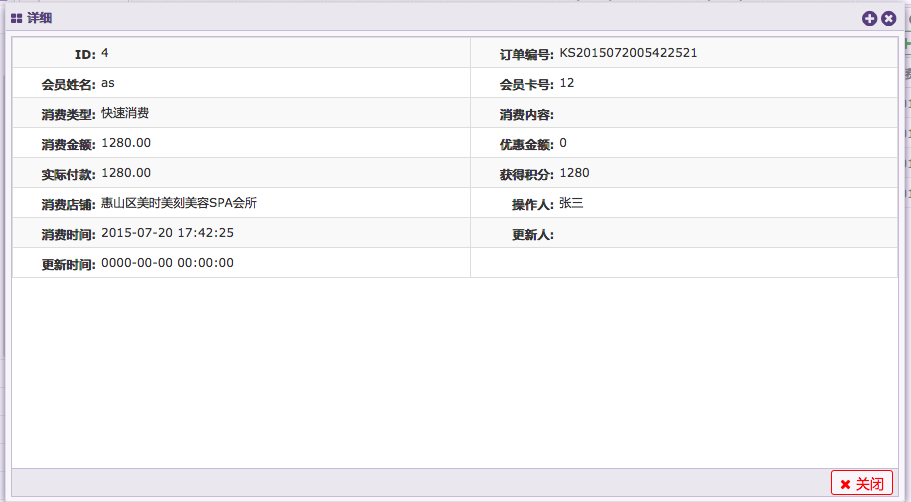
Task: Click member card number value 12
Action: point(567,83)
